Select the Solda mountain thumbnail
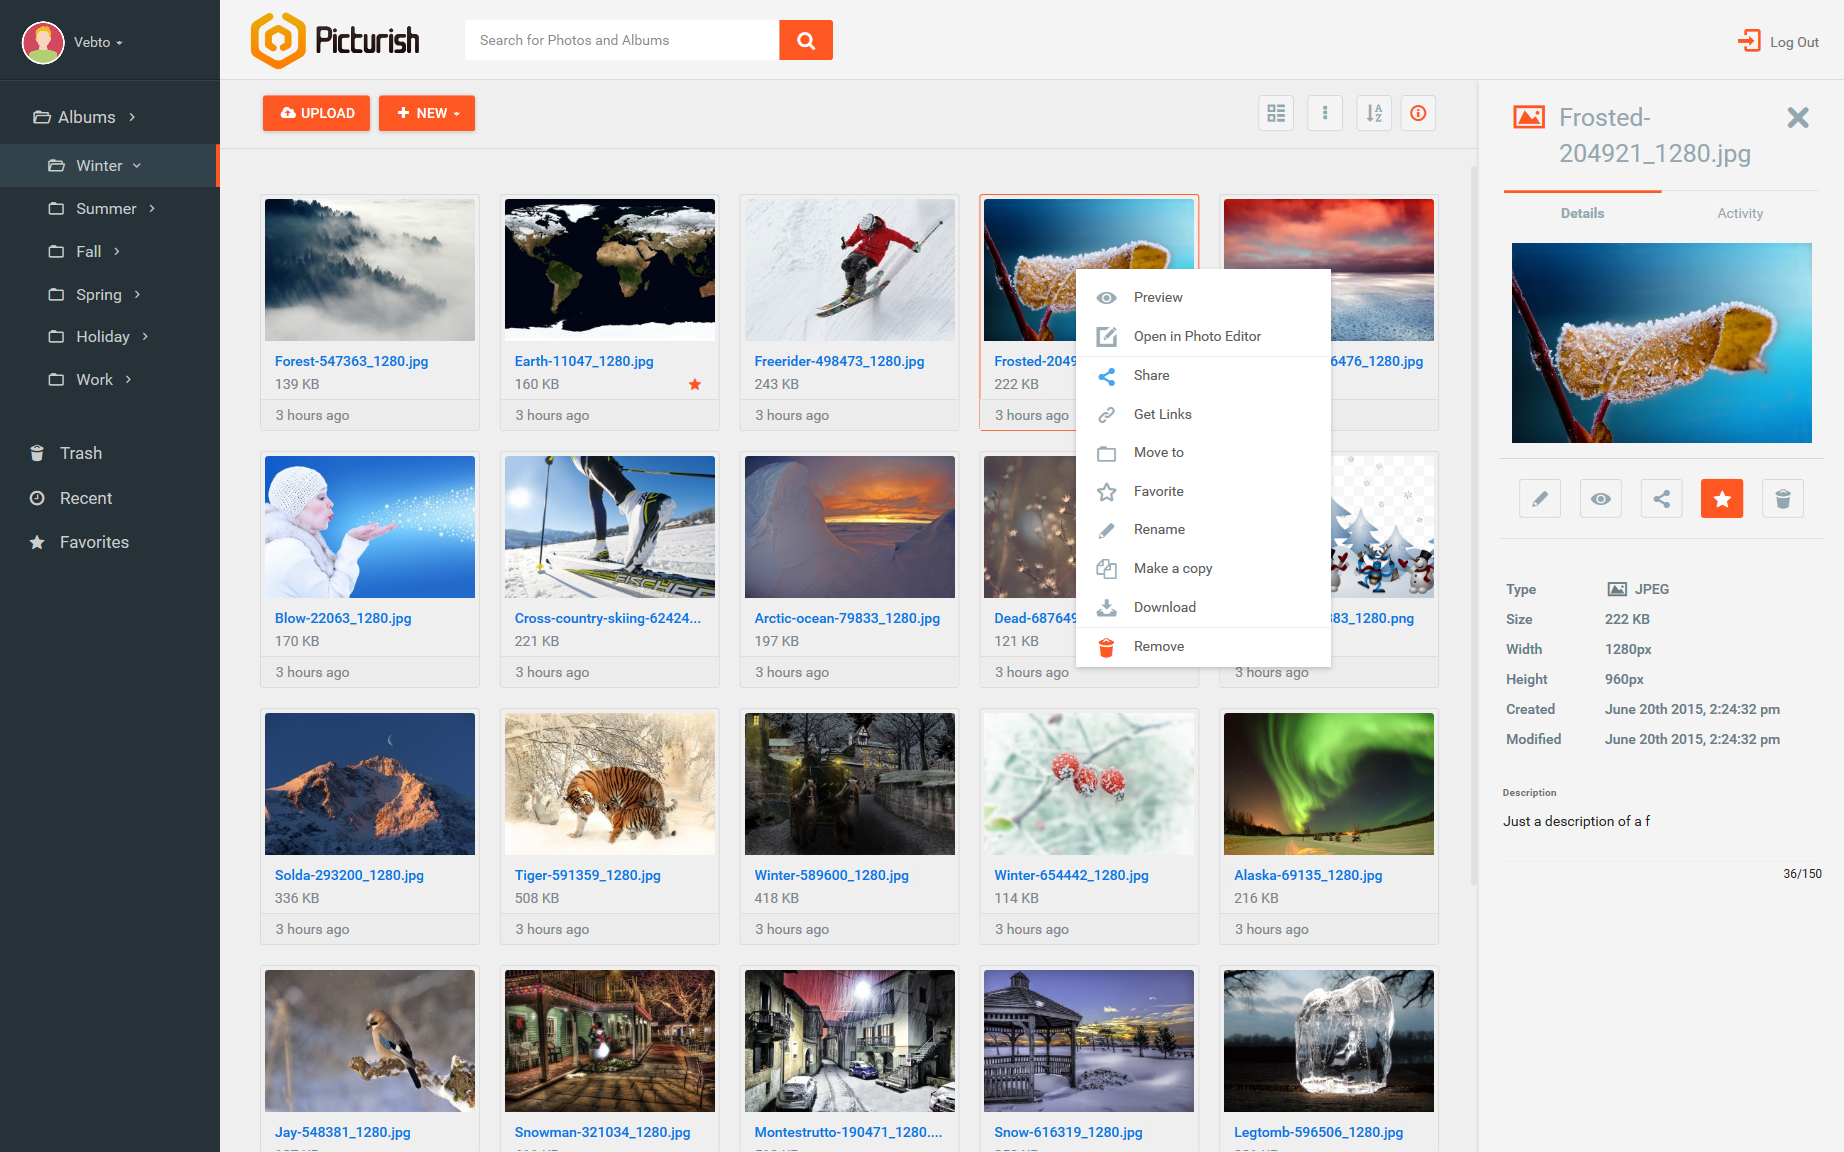 tap(370, 784)
